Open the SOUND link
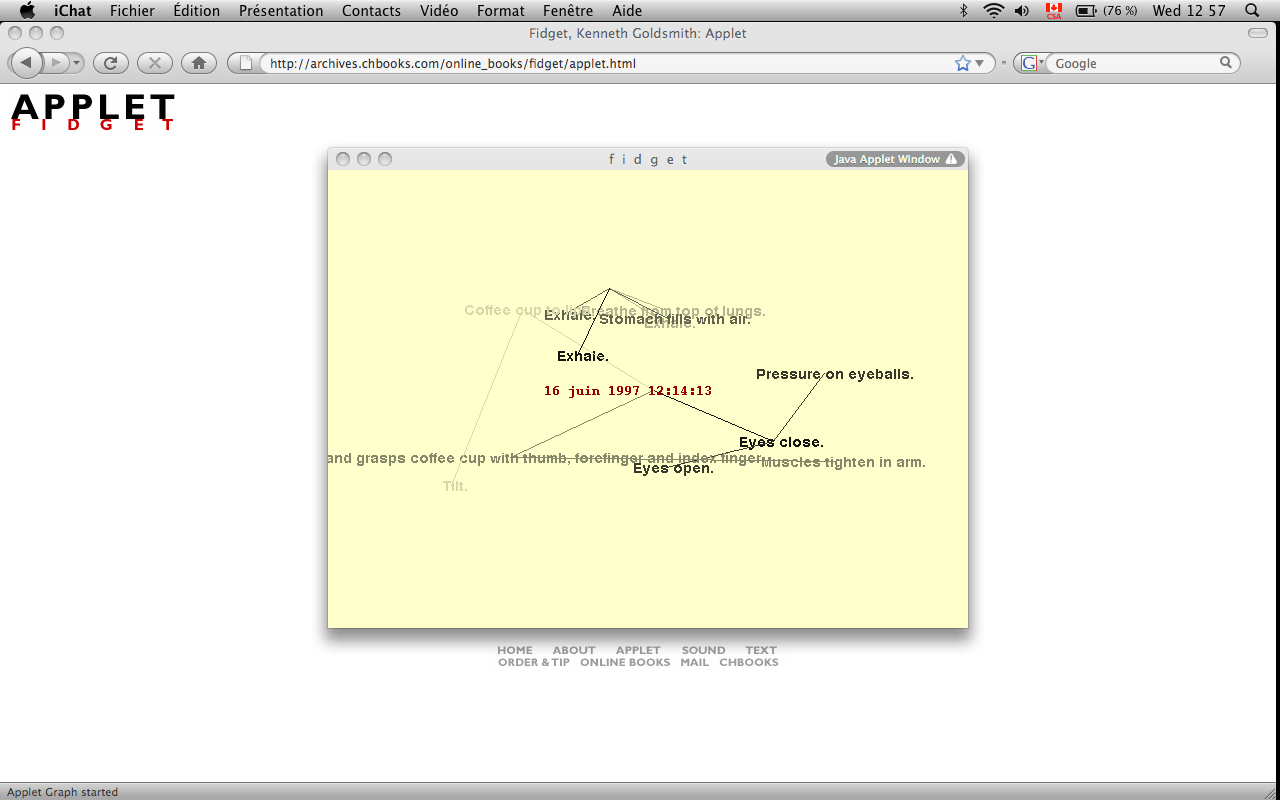 pyautogui.click(x=704, y=650)
